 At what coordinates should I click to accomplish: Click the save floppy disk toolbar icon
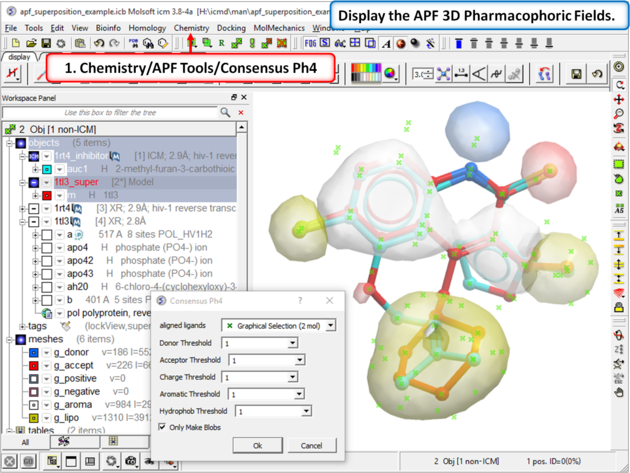(45, 44)
